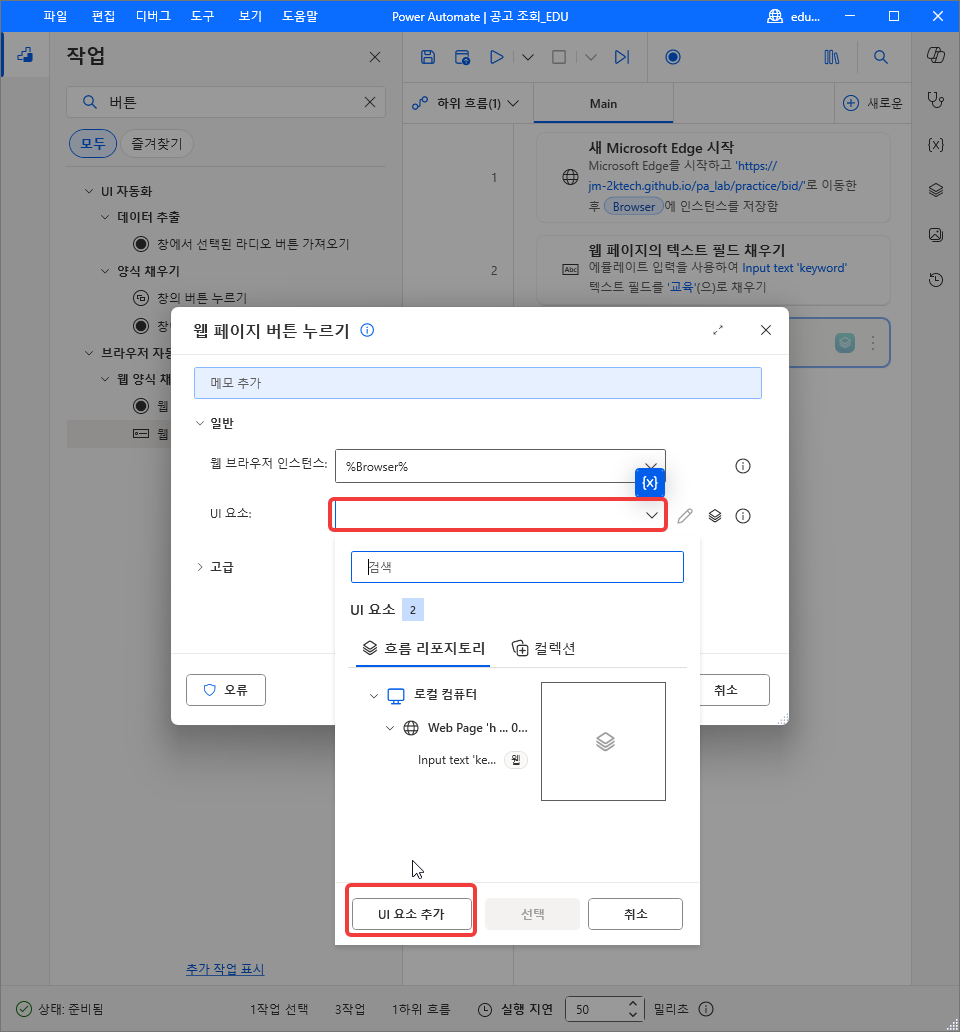This screenshot has height=1032, width=960.
Task: Click the search magnifier in the toolbar
Action: pos(881,57)
